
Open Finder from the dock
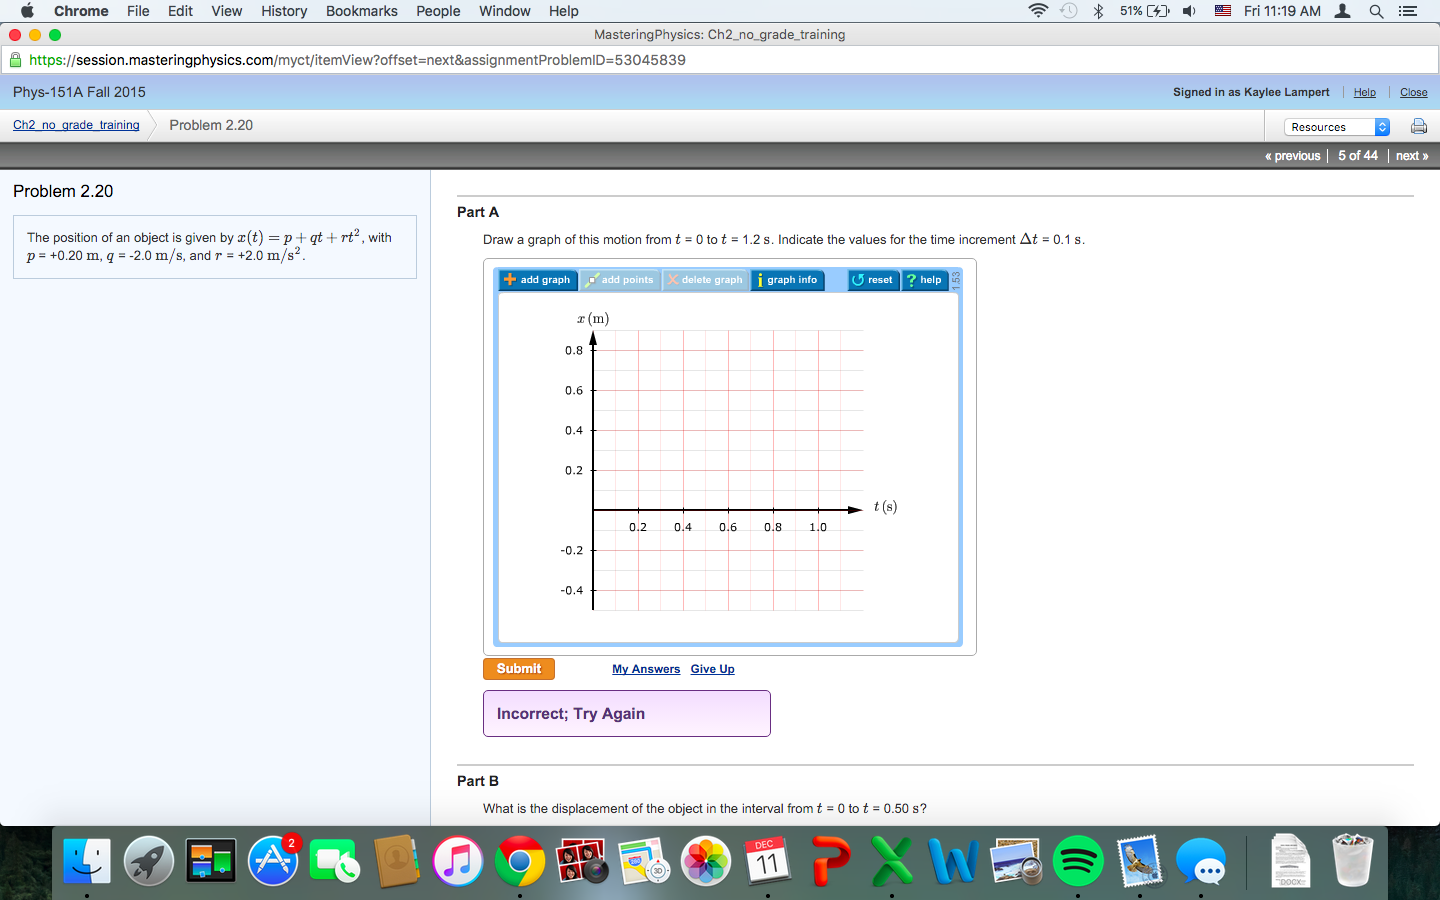[x=87, y=861]
